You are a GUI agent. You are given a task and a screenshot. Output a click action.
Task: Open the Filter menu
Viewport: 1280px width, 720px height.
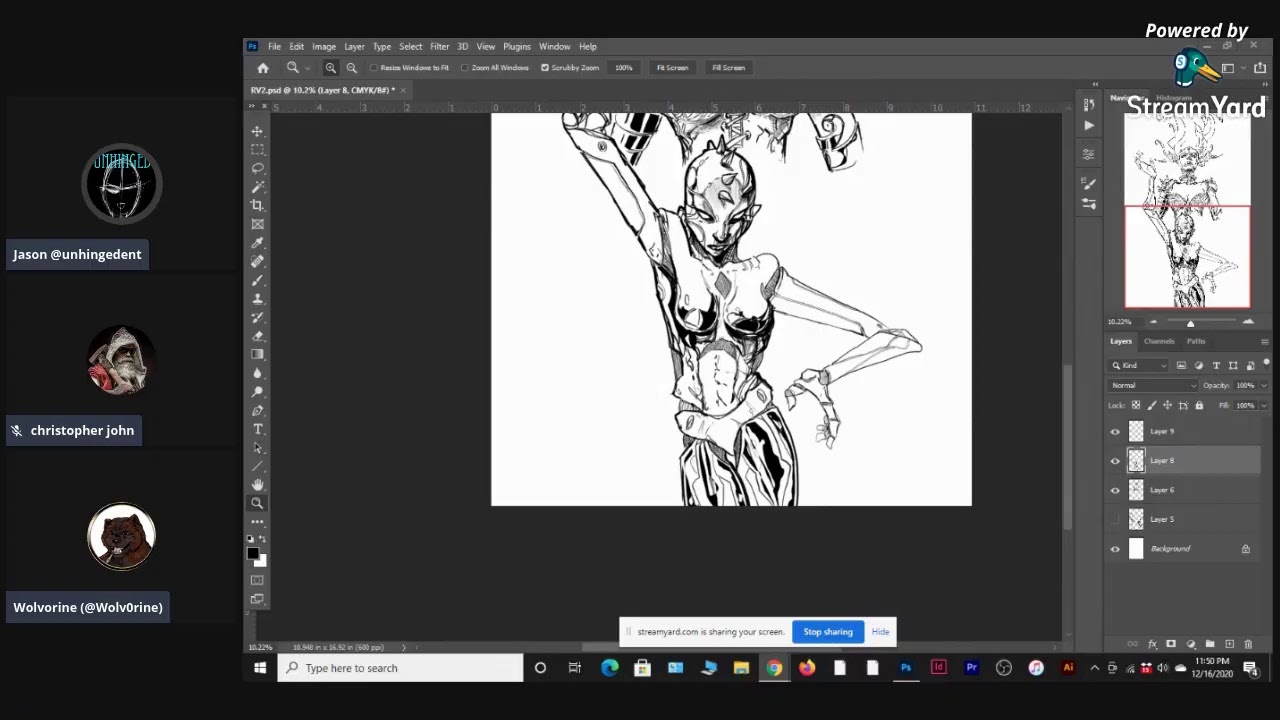(x=439, y=47)
